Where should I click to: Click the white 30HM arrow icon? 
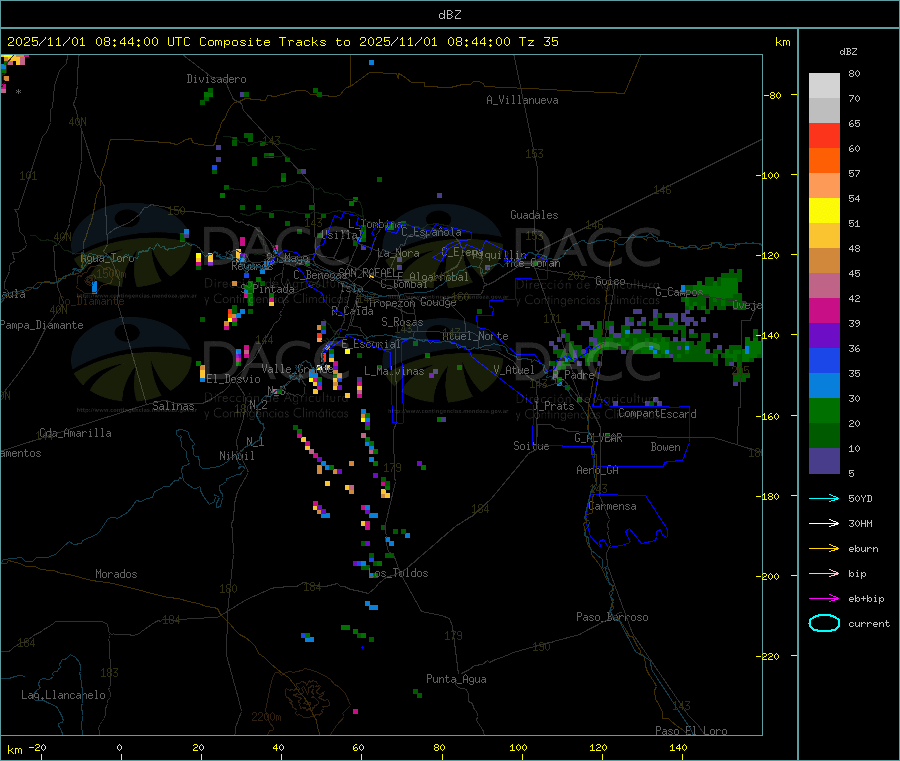(x=824, y=523)
